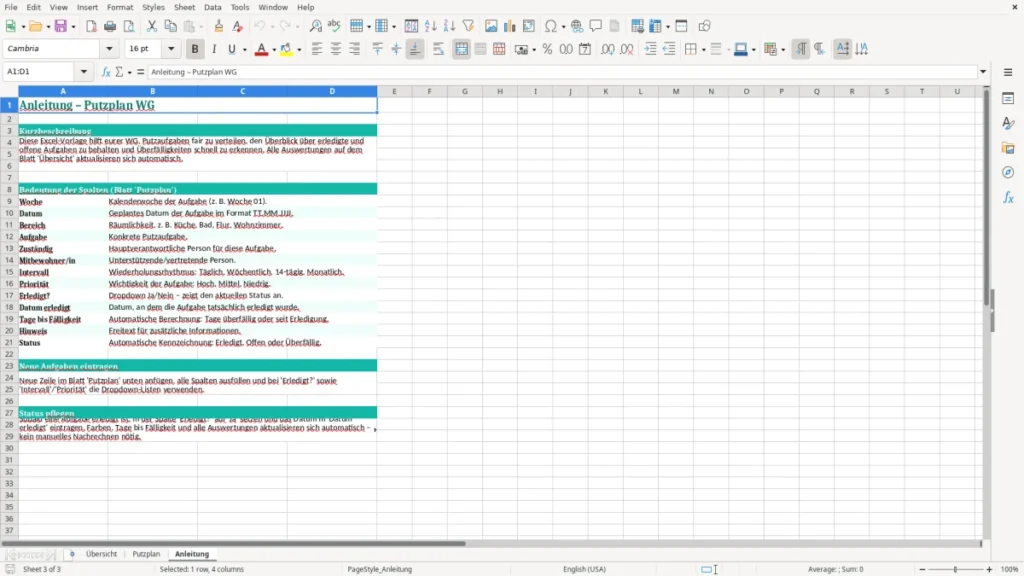The image size is (1024, 576).
Task: Click the formula input line
Action: (x=562, y=72)
